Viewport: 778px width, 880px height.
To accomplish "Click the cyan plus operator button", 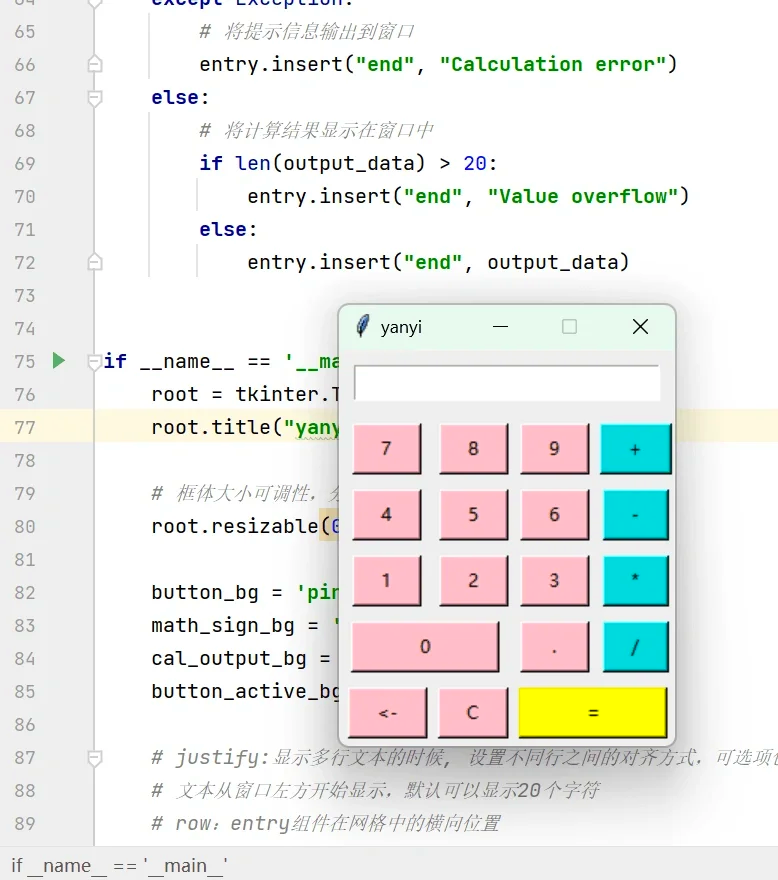I will click(635, 449).
